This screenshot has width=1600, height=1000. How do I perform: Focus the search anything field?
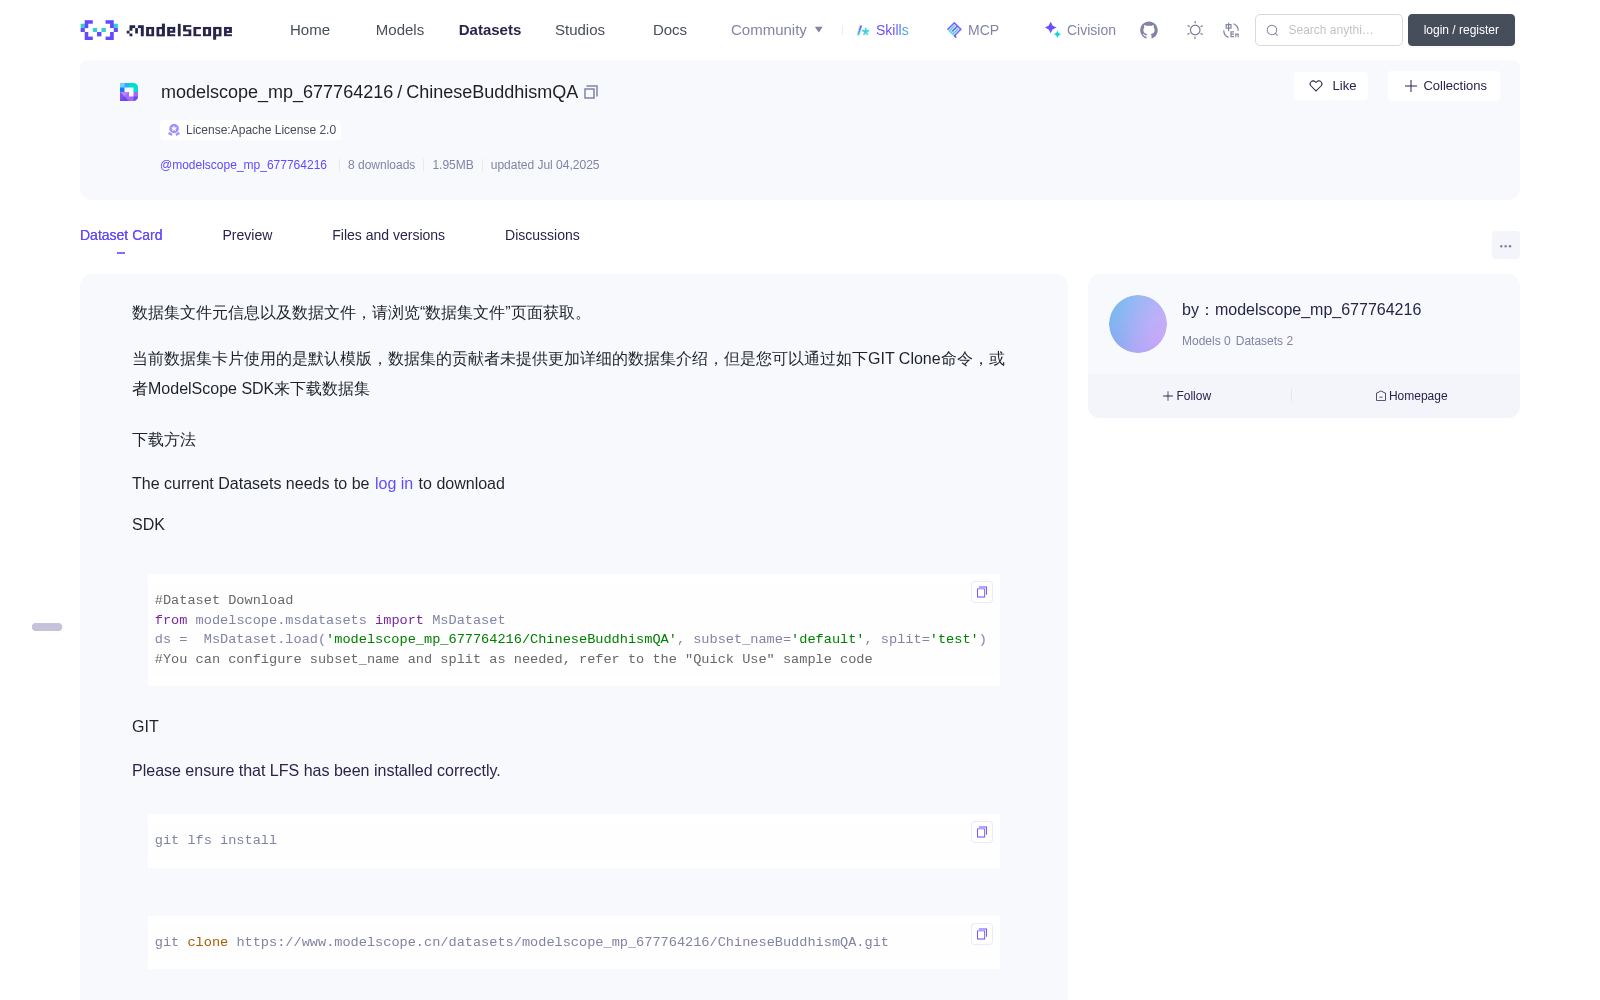tap(1329, 30)
